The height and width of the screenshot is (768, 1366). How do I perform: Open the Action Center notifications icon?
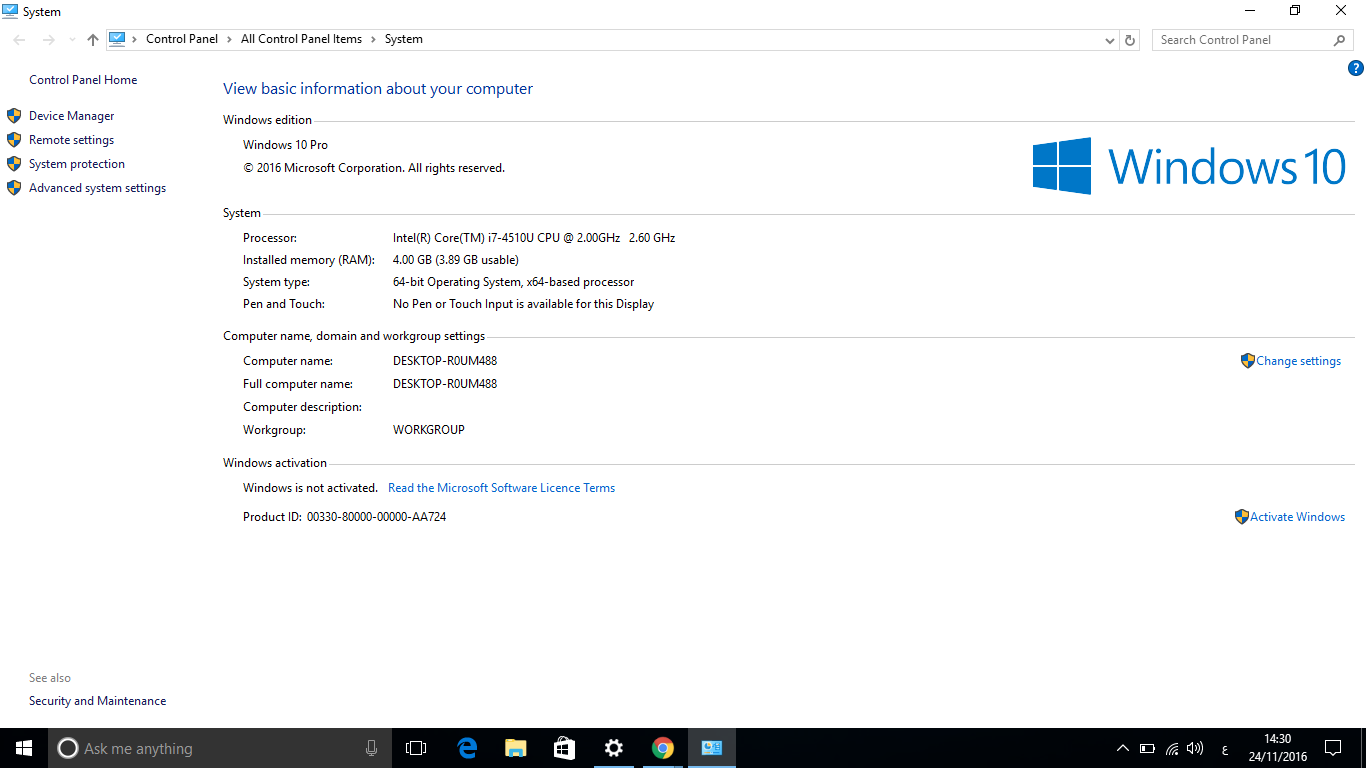point(1333,748)
